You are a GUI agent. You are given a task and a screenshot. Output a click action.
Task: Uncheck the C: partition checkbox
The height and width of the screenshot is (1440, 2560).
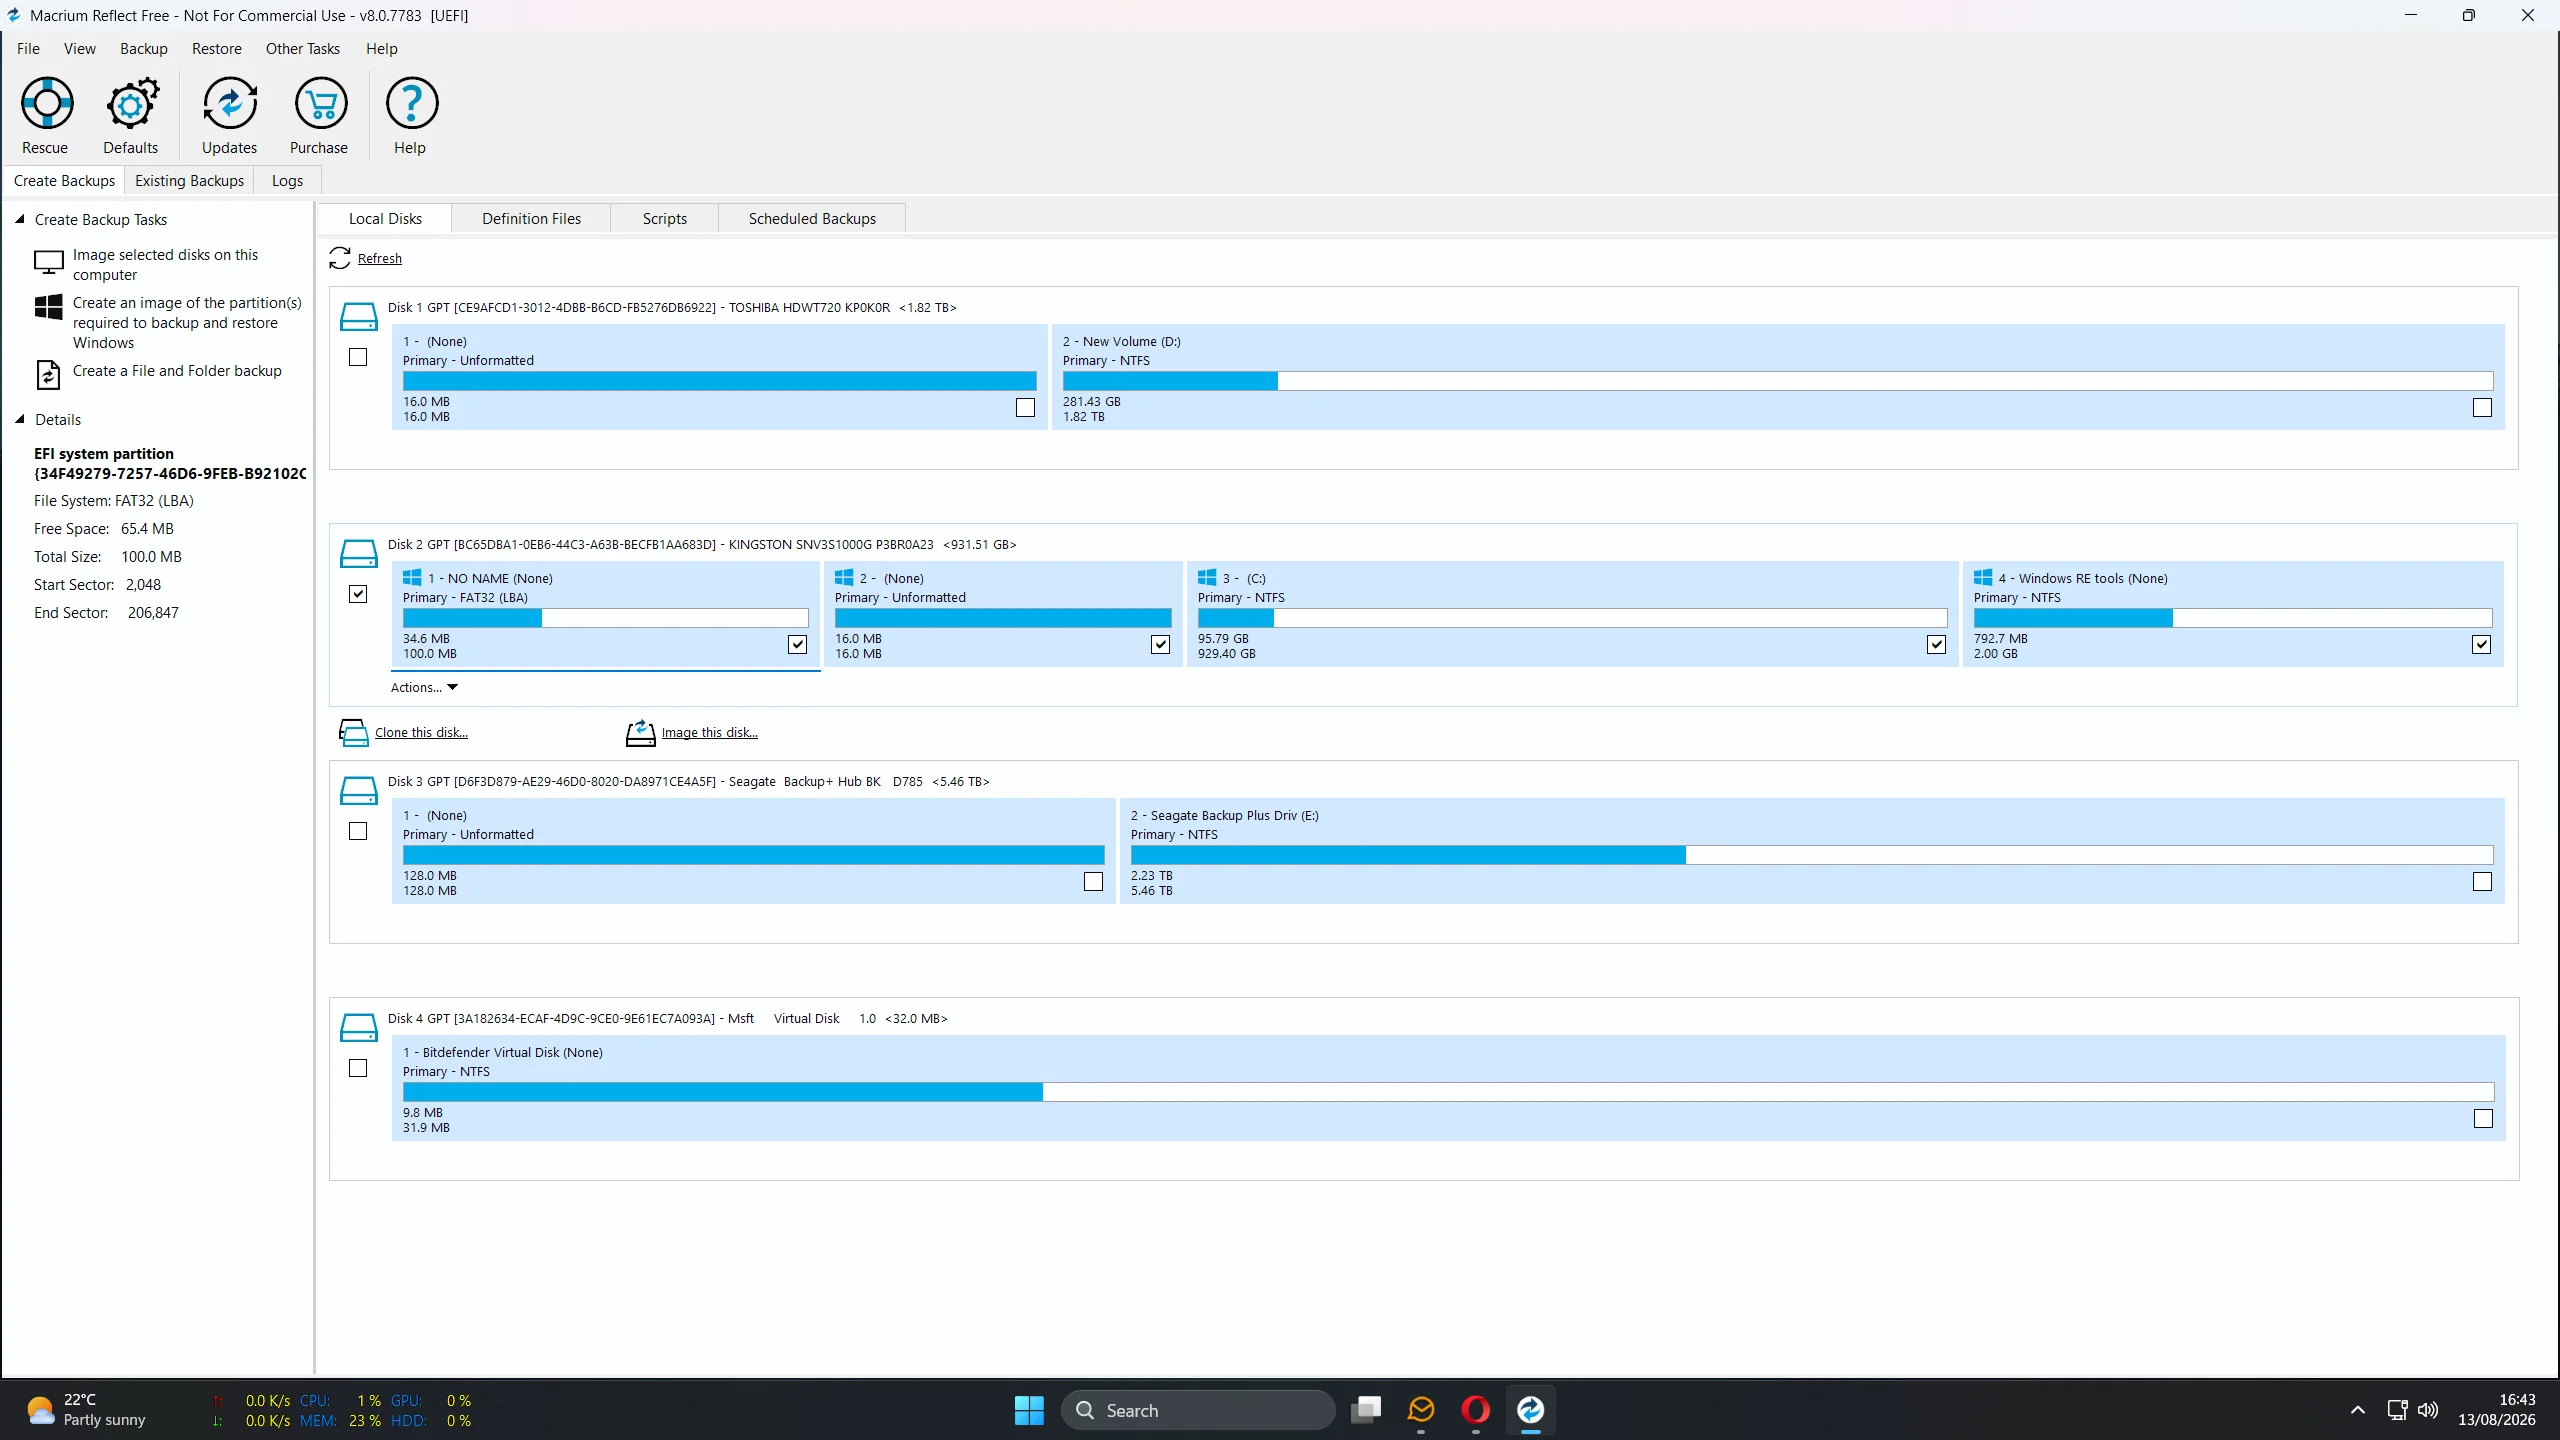click(x=1936, y=644)
